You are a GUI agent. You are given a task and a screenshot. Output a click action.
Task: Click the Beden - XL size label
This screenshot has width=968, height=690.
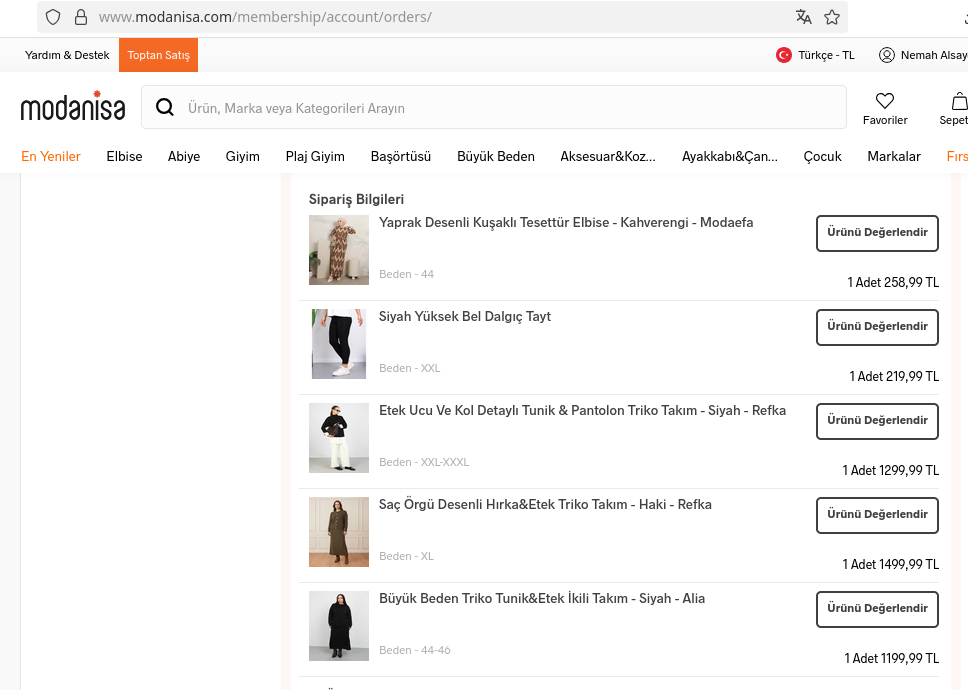pyautogui.click(x=406, y=556)
